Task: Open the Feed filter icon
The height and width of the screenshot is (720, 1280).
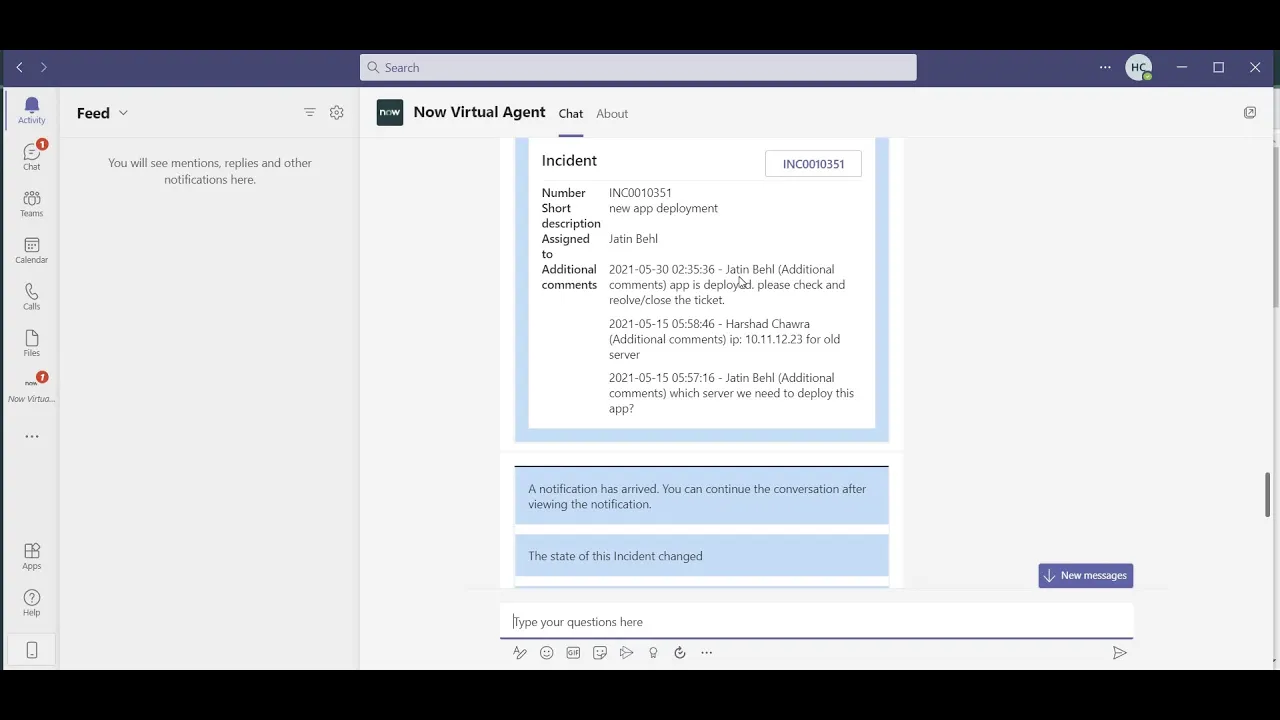Action: [309, 113]
